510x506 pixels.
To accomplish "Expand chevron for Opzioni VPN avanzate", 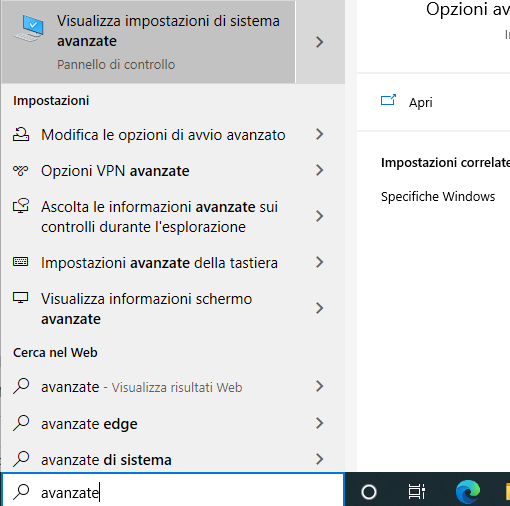I will (320, 170).
